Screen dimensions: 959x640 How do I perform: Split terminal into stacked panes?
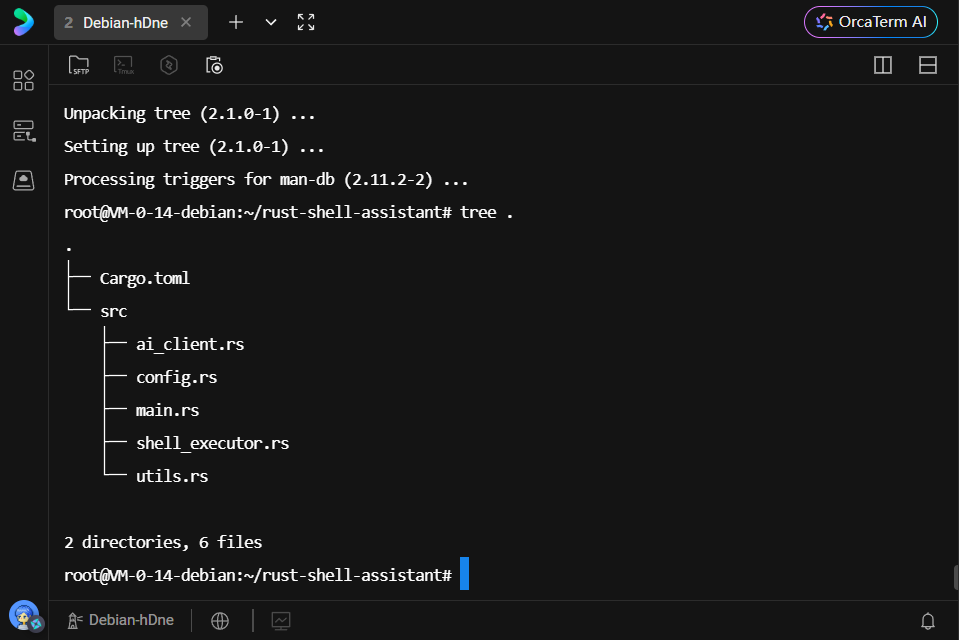tap(927, 65)
